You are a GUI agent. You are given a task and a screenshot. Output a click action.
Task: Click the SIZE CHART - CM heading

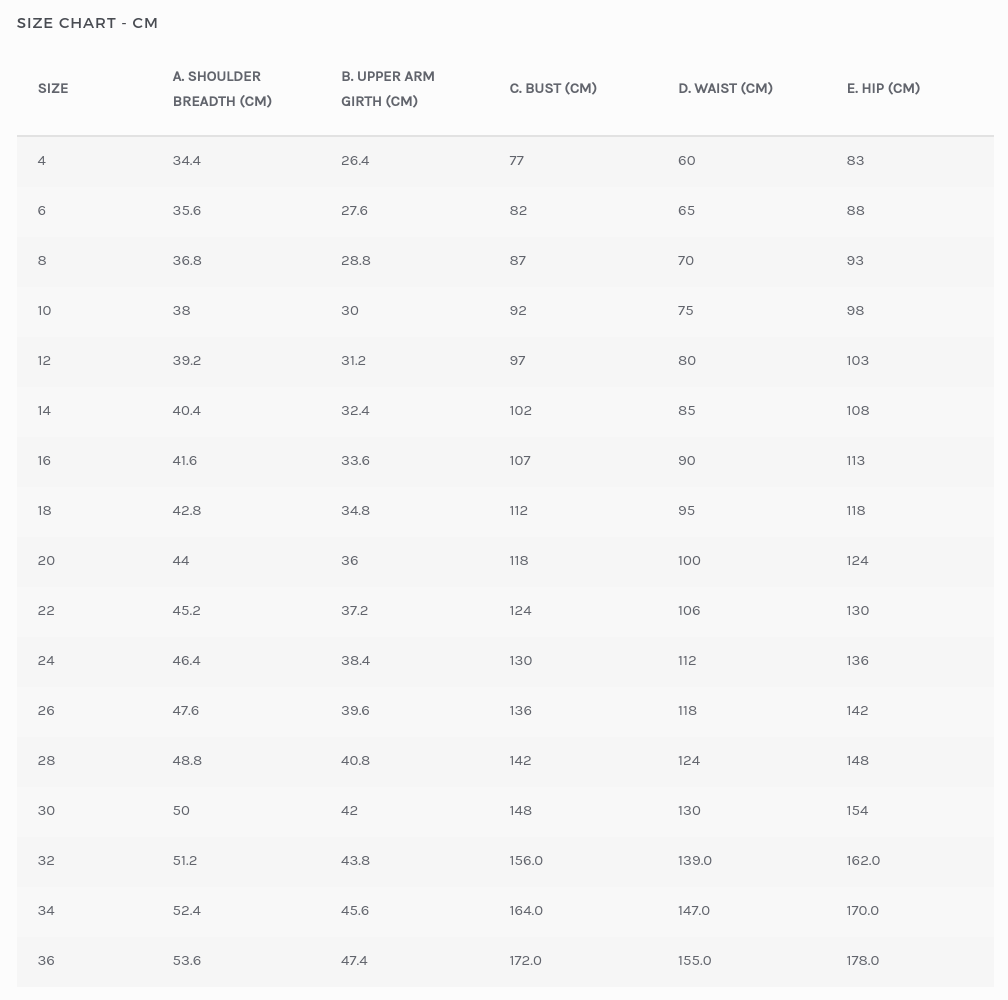tap(87, 23)
